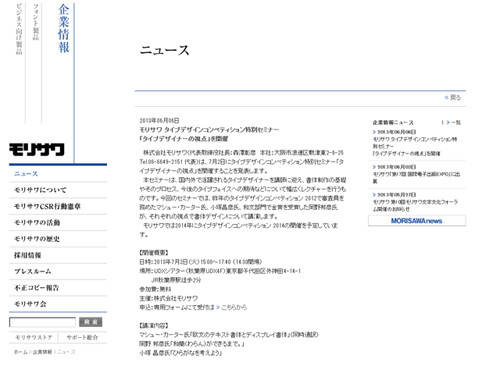500x366 pixels.
Task: Open the モリサワストア link
Action: pyautogui.click(x=34, y=337)
